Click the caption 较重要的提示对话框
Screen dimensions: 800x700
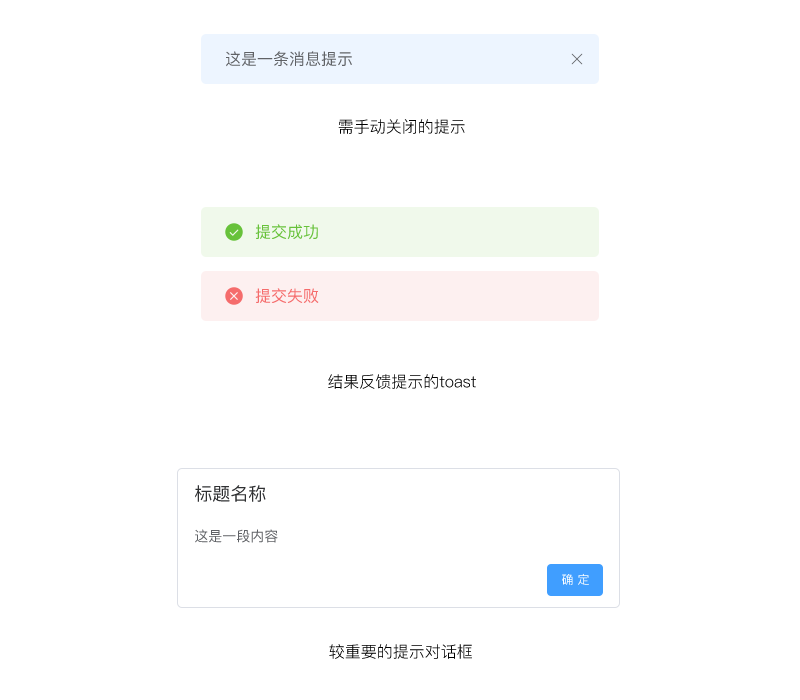coord(401,652)
